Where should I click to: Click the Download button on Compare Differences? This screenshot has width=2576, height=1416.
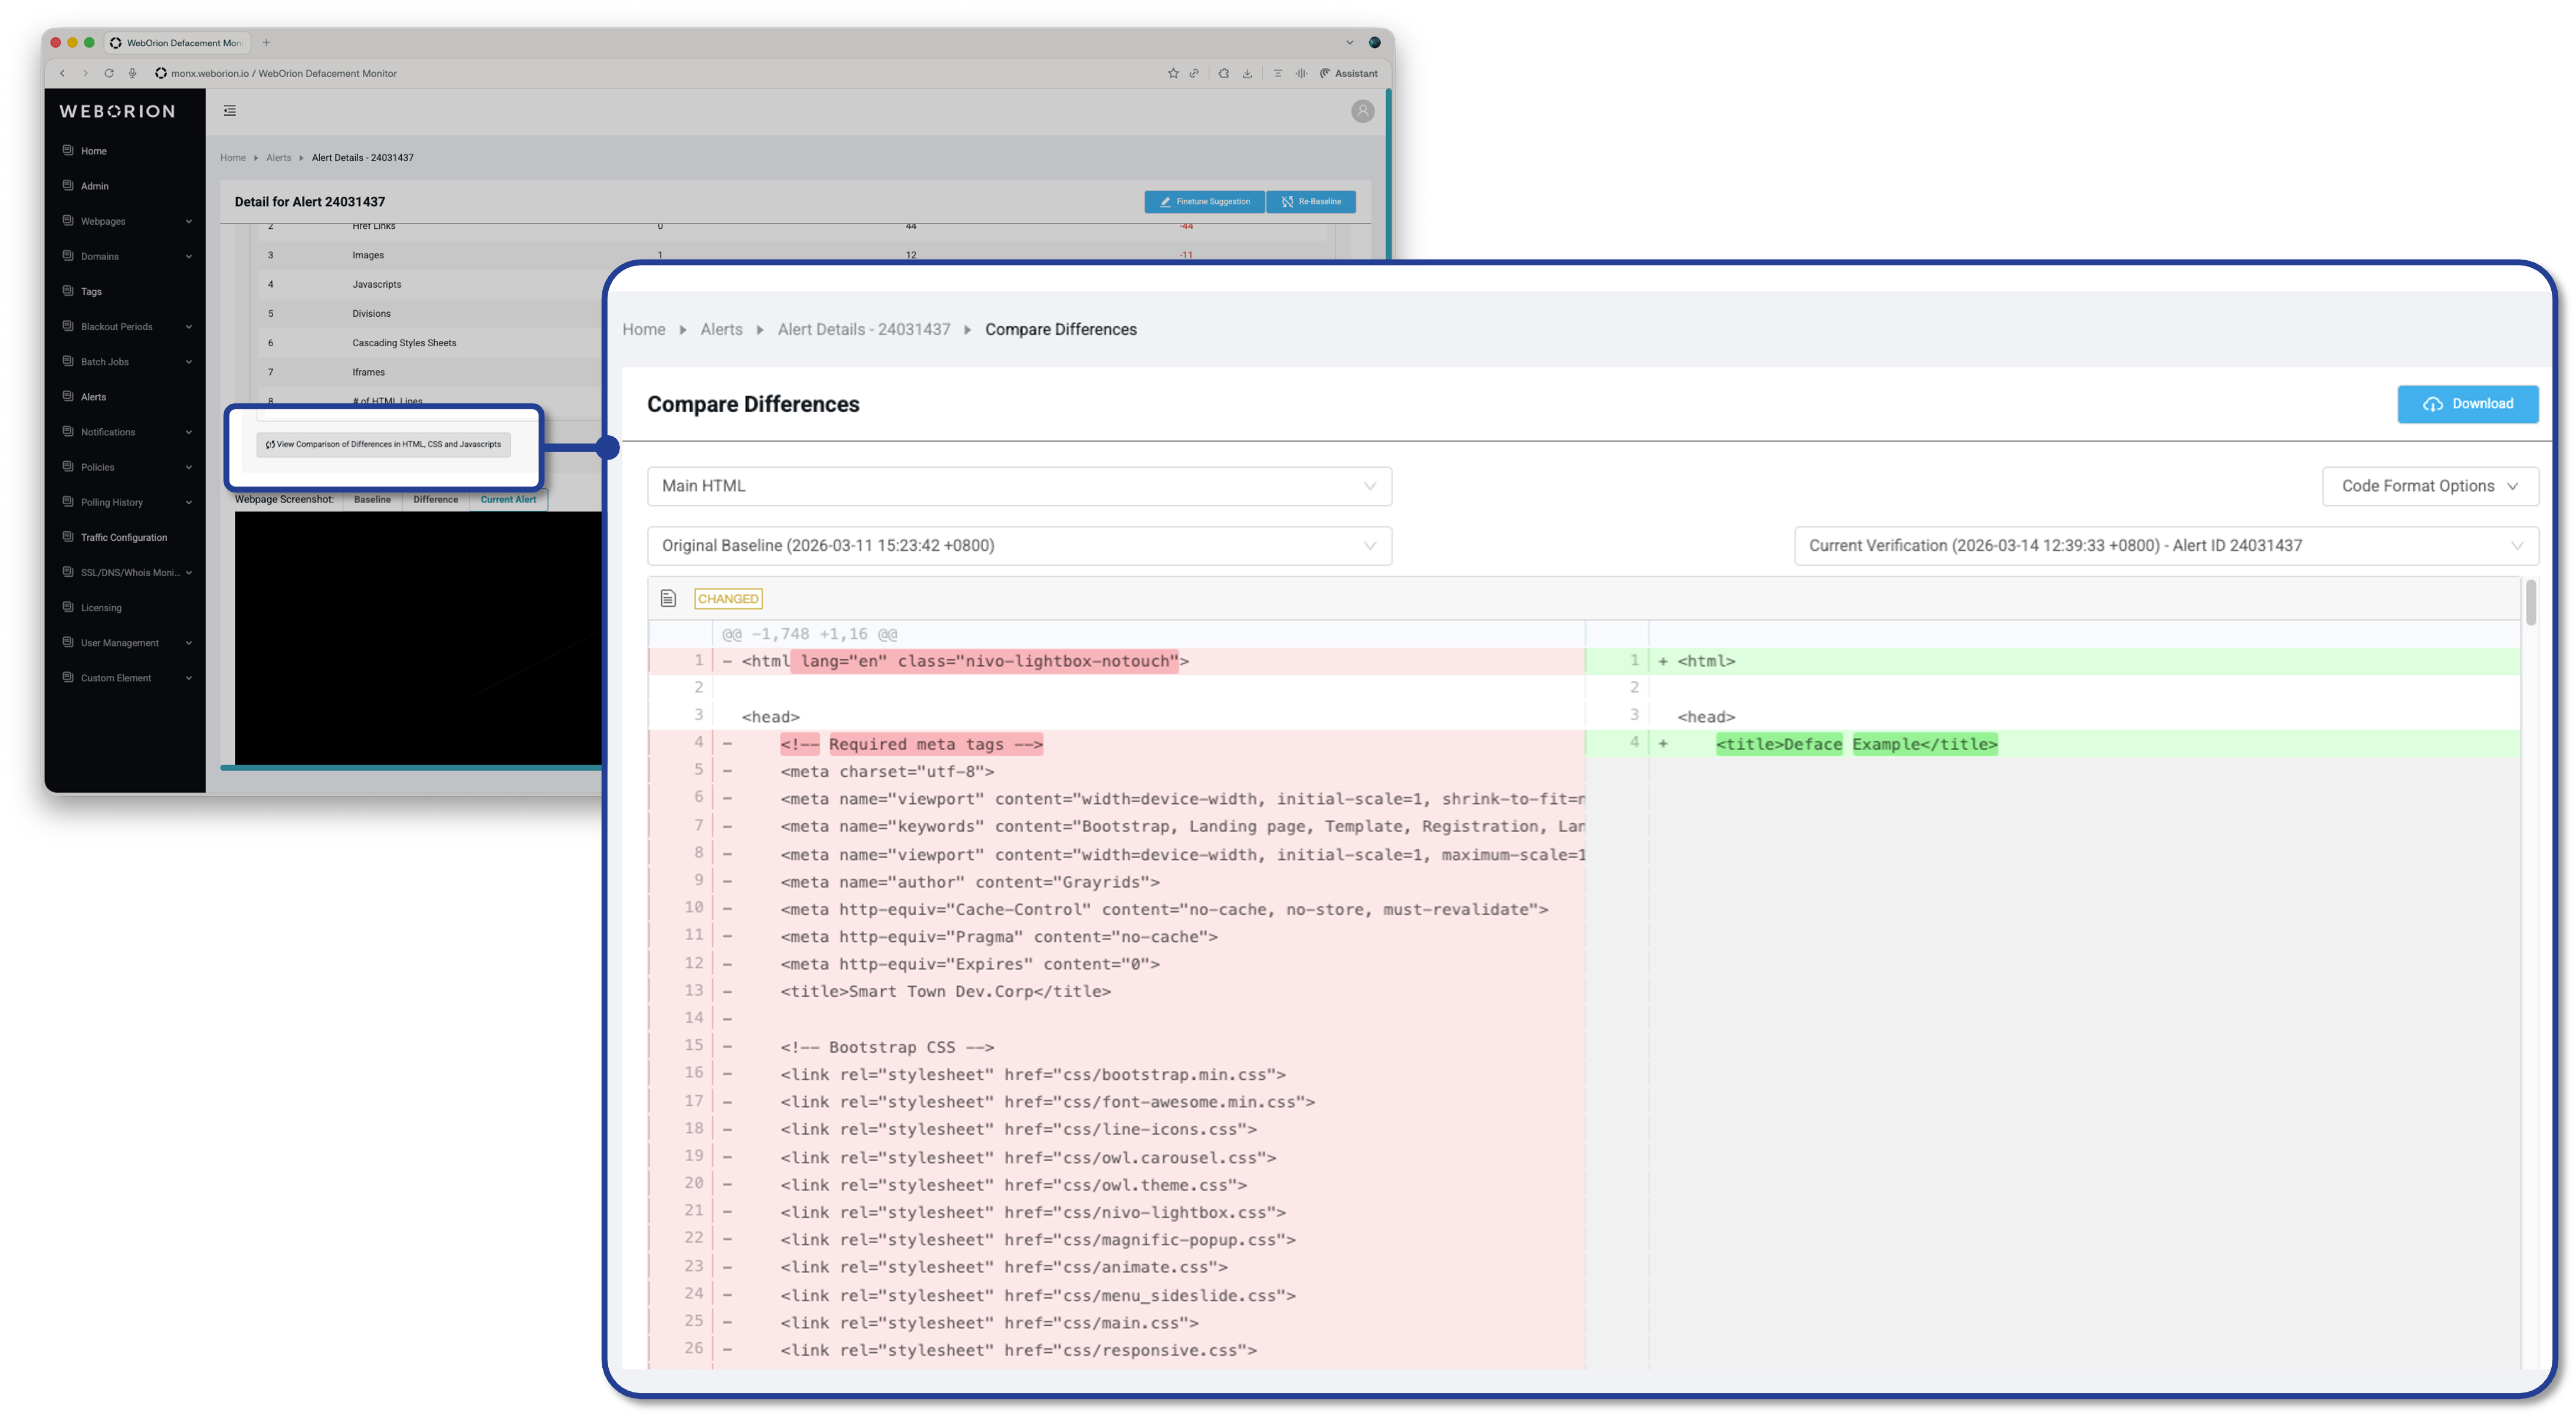pos(2467,403)
